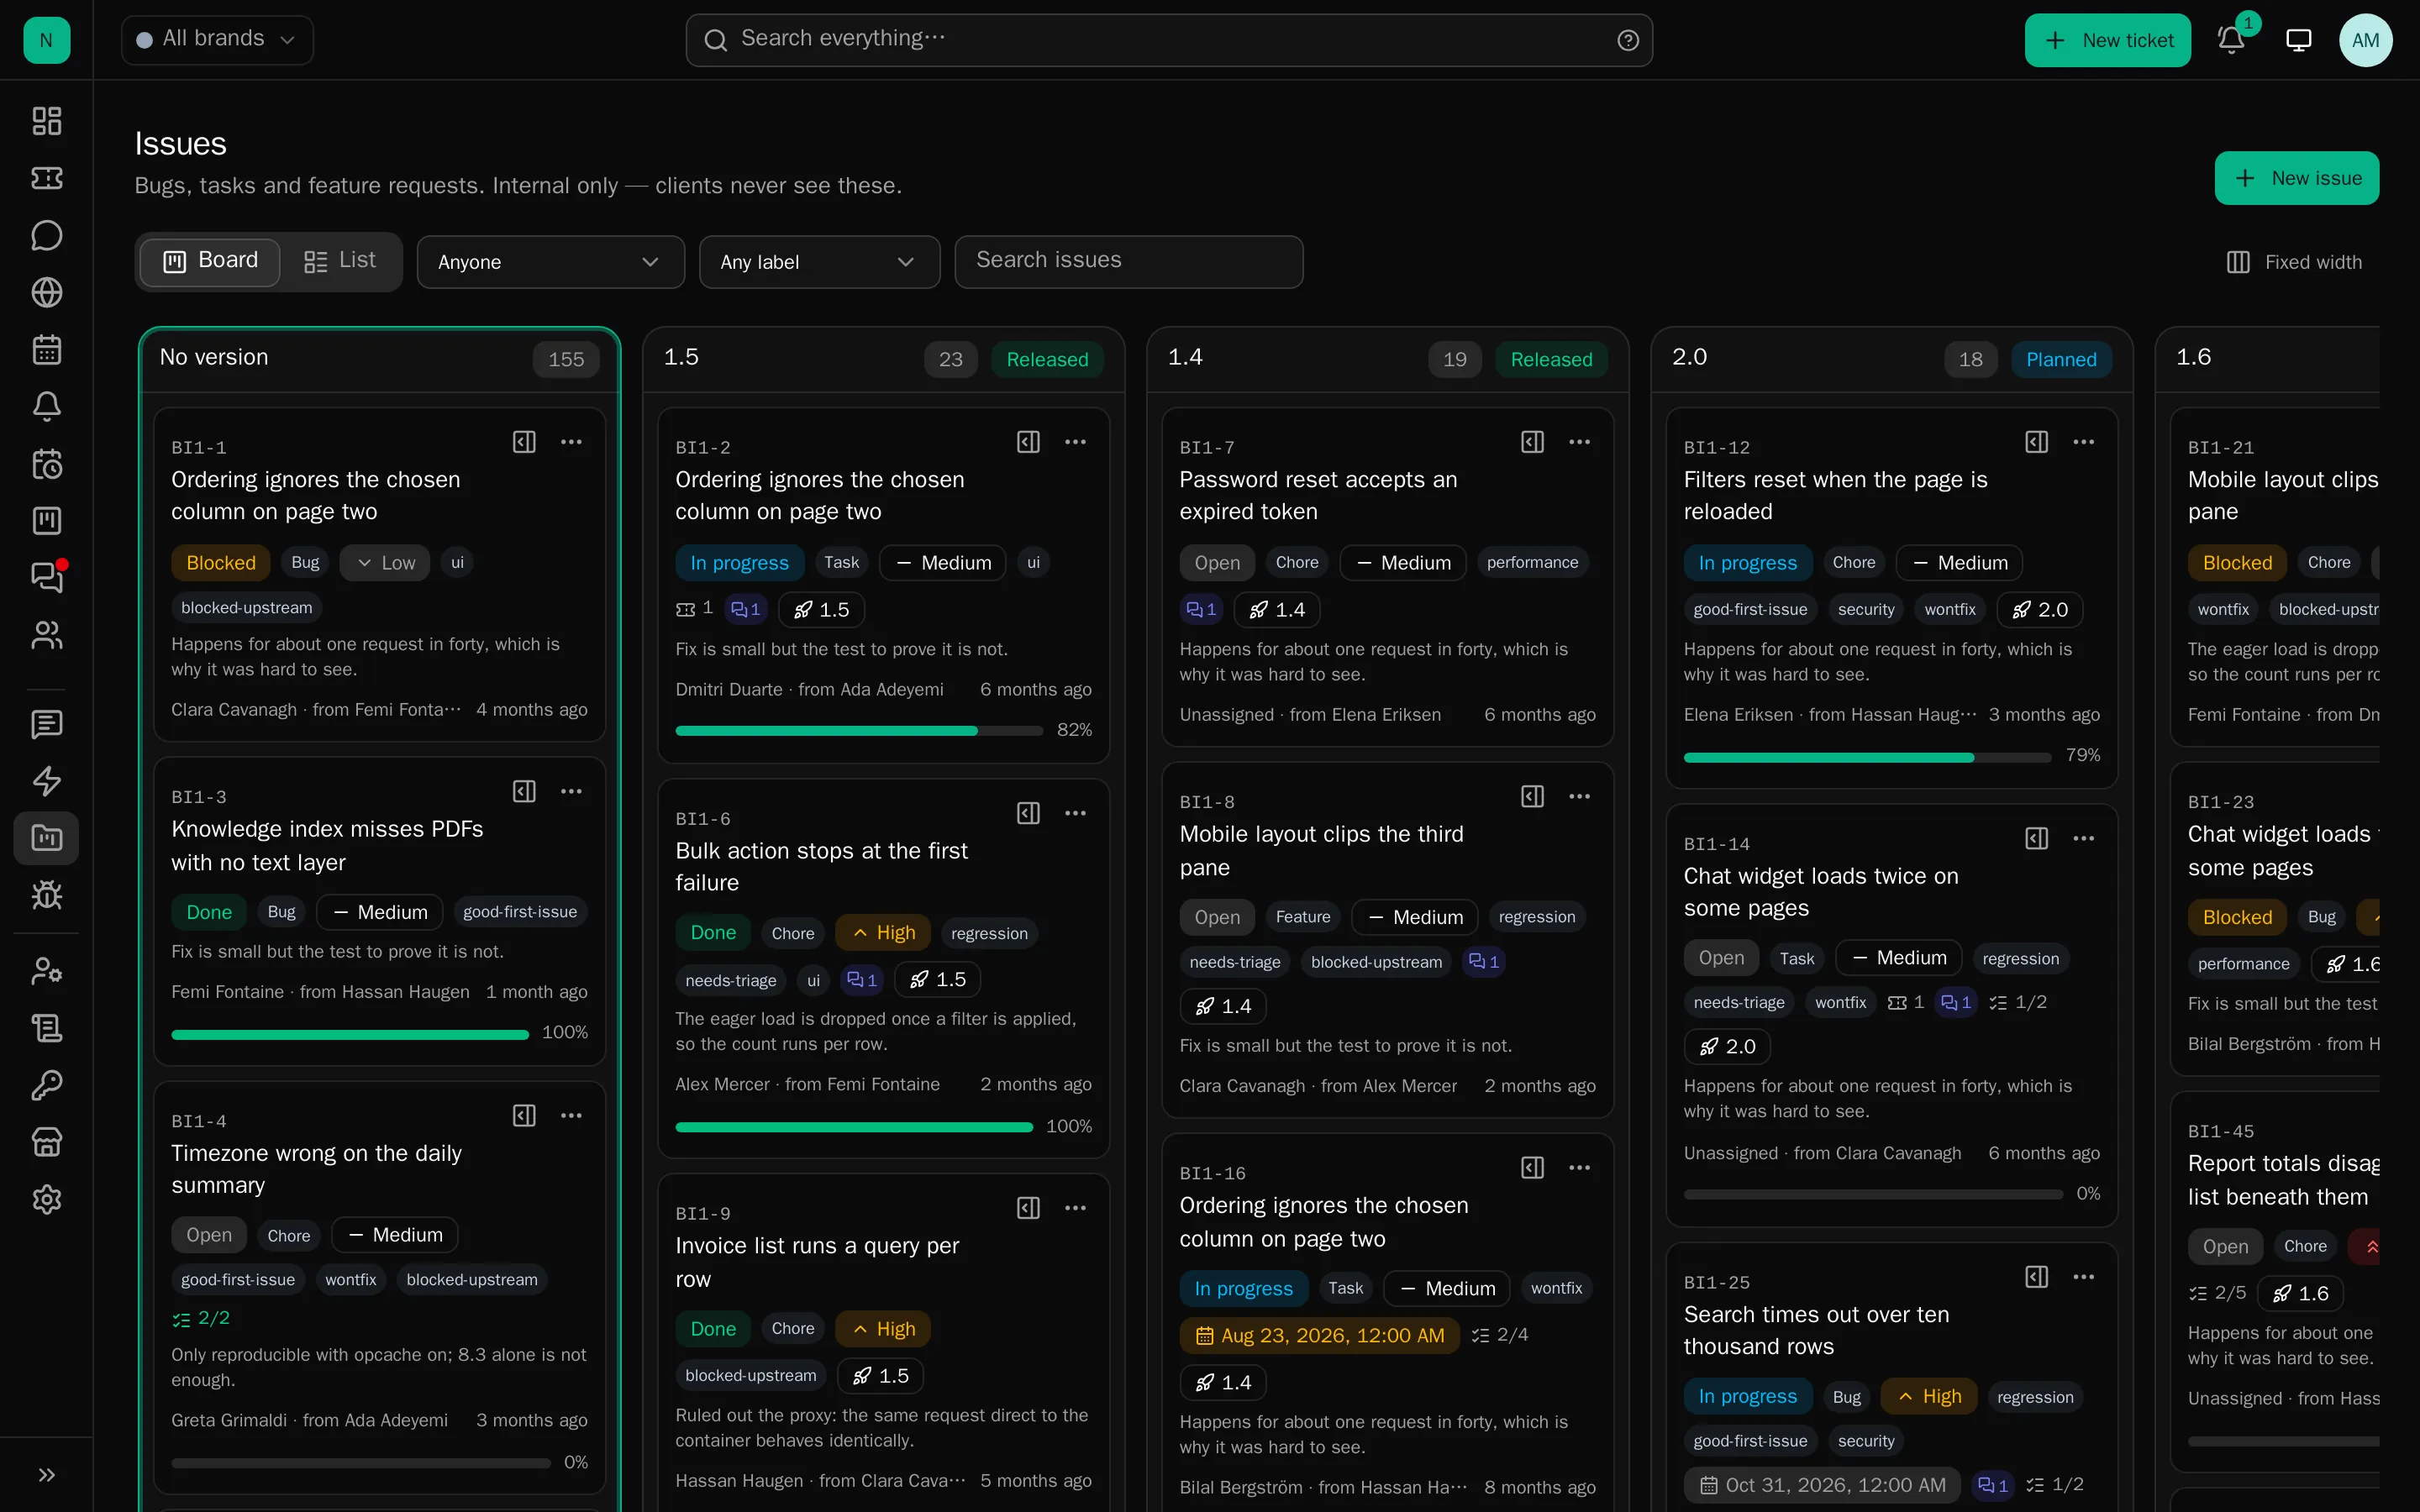Select the 1.5 version column header

(x=884, y=358)
